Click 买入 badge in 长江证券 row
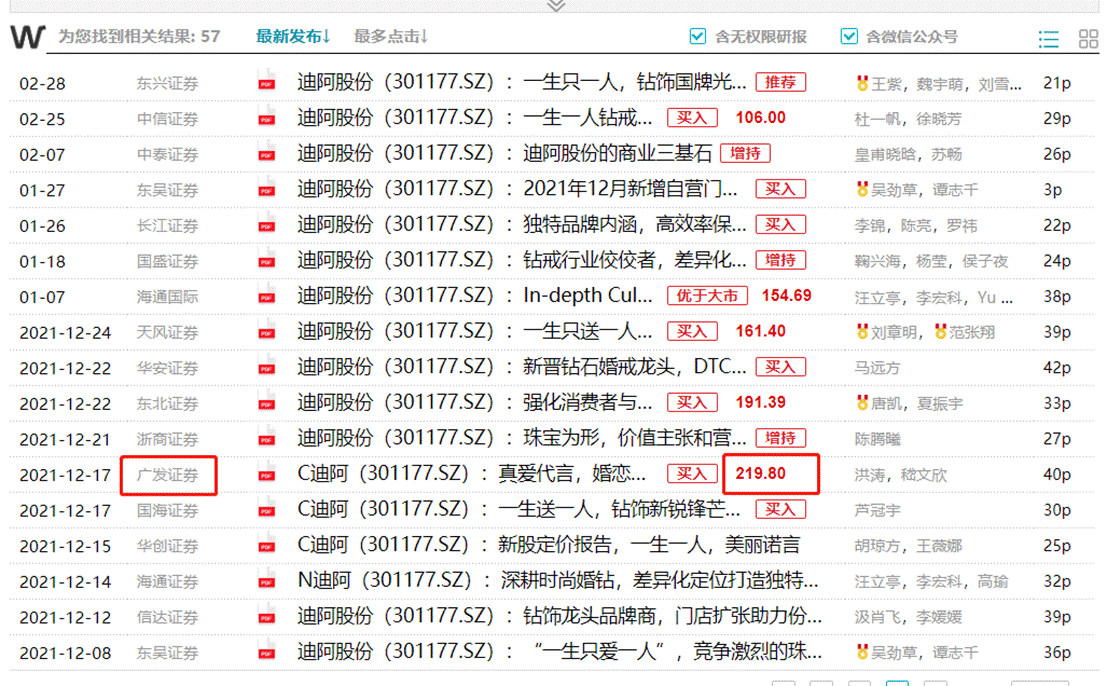This screenshot has height=686, width=1107. 780,224
